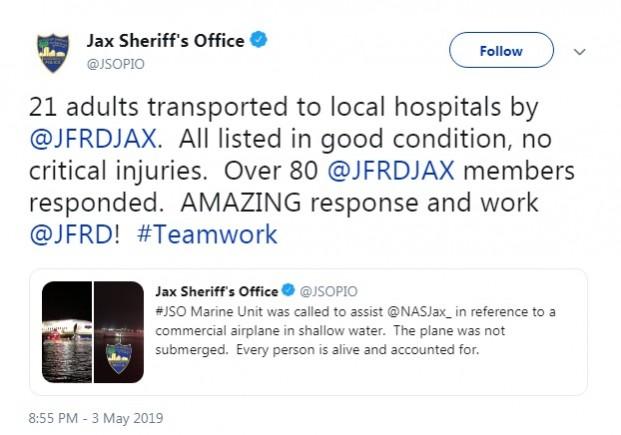Viewport: 621px width, 435px height.
Task: Click the verified badge in the quoted tweet
Action: pyautogui.click(x=289, y=291)
